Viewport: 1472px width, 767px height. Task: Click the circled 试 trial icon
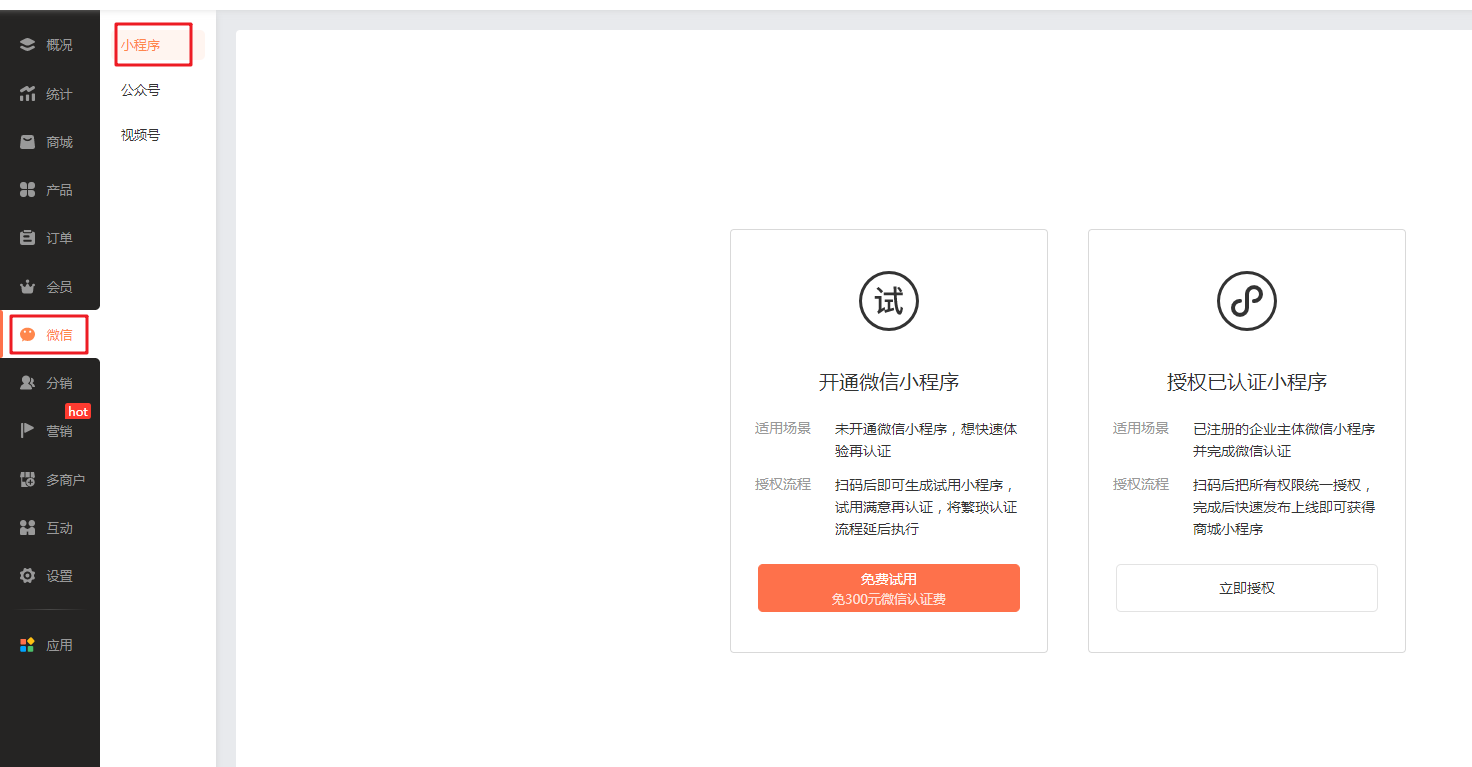click(x=889, y=301)
